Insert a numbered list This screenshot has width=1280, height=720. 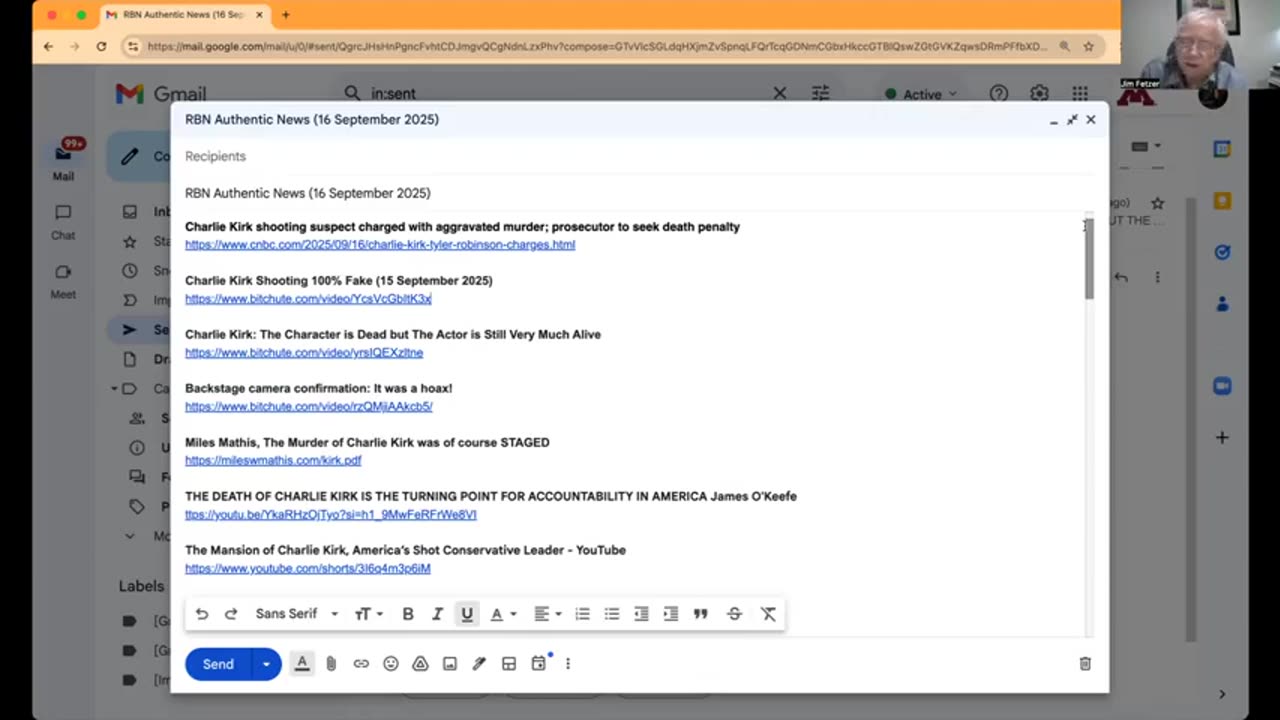click(582, 614)
